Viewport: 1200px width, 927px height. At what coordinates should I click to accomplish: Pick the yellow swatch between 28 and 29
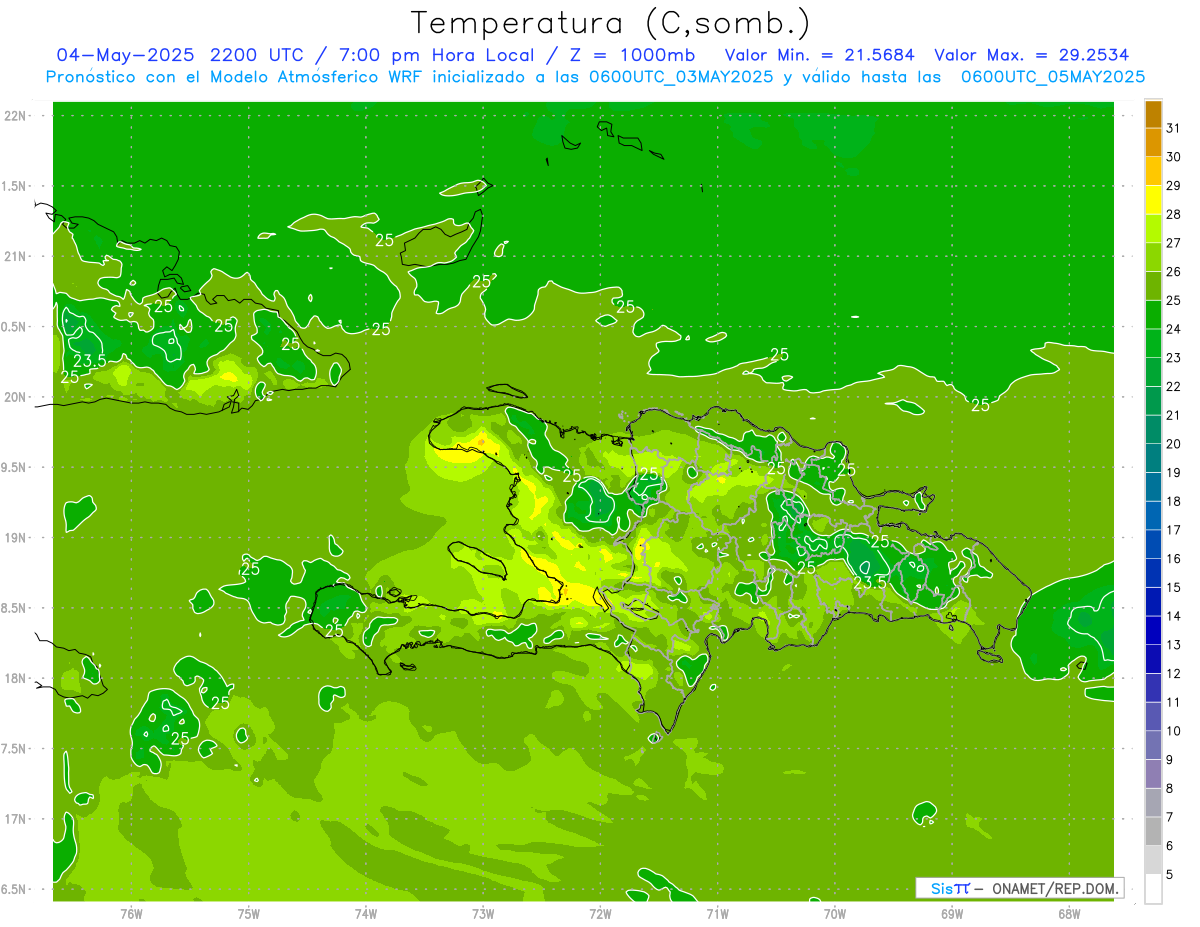coord(1153,200)
